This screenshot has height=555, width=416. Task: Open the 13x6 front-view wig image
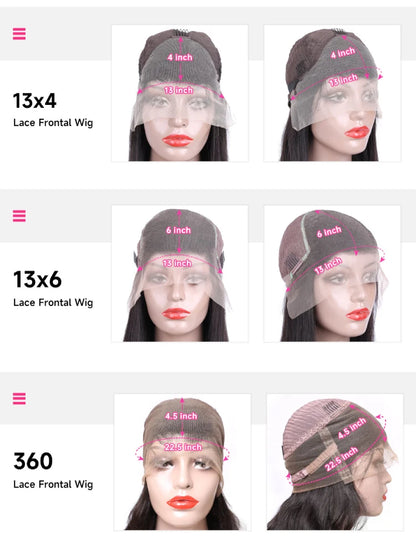tap(180, 274)
